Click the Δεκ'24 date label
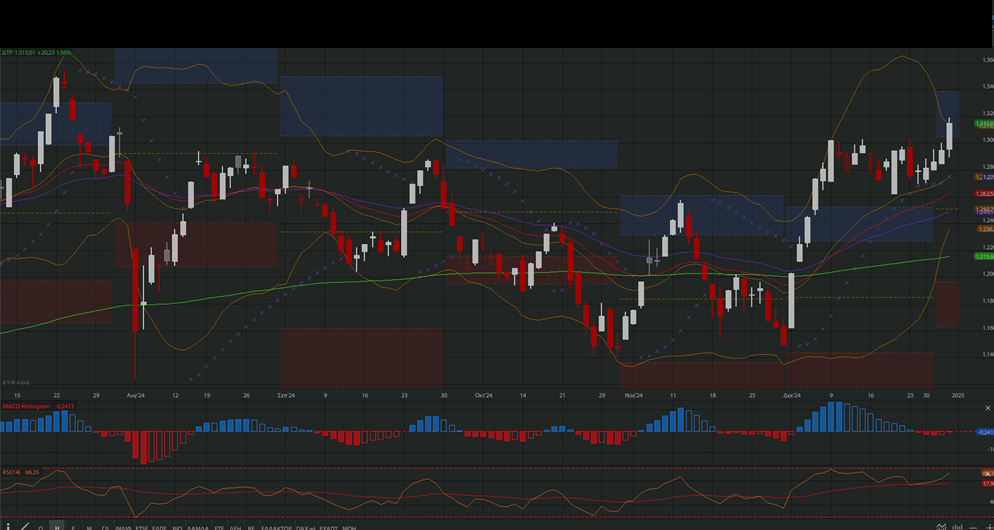The width and height of the screenshot is (994, 530). 792,395
